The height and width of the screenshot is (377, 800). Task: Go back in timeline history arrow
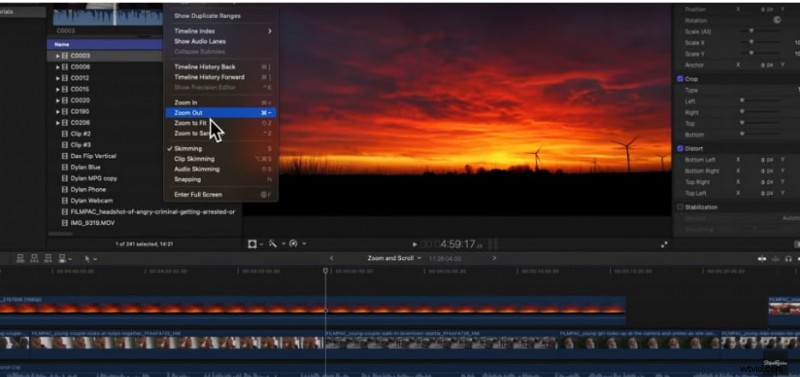(x=332, y=258)
